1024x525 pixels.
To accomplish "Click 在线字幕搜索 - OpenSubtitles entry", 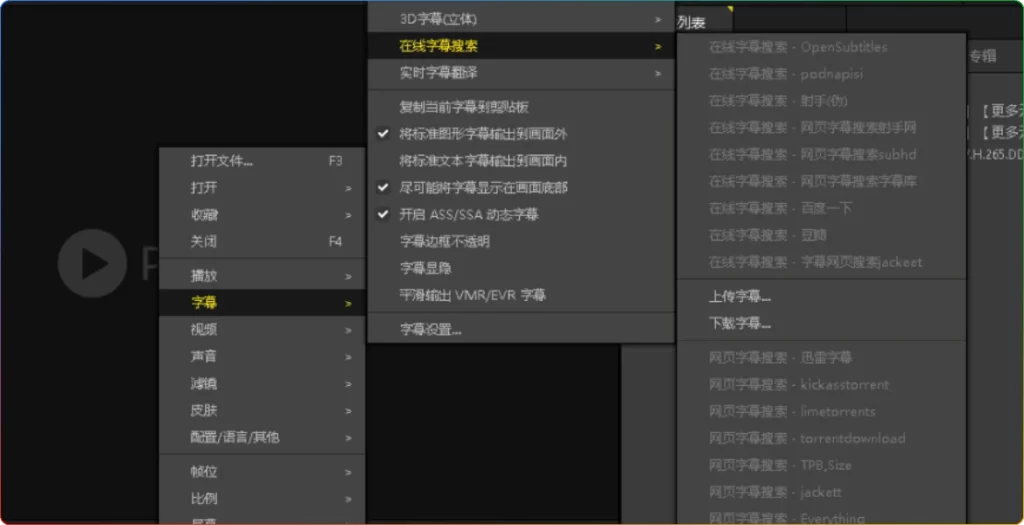I will (797, 47).
